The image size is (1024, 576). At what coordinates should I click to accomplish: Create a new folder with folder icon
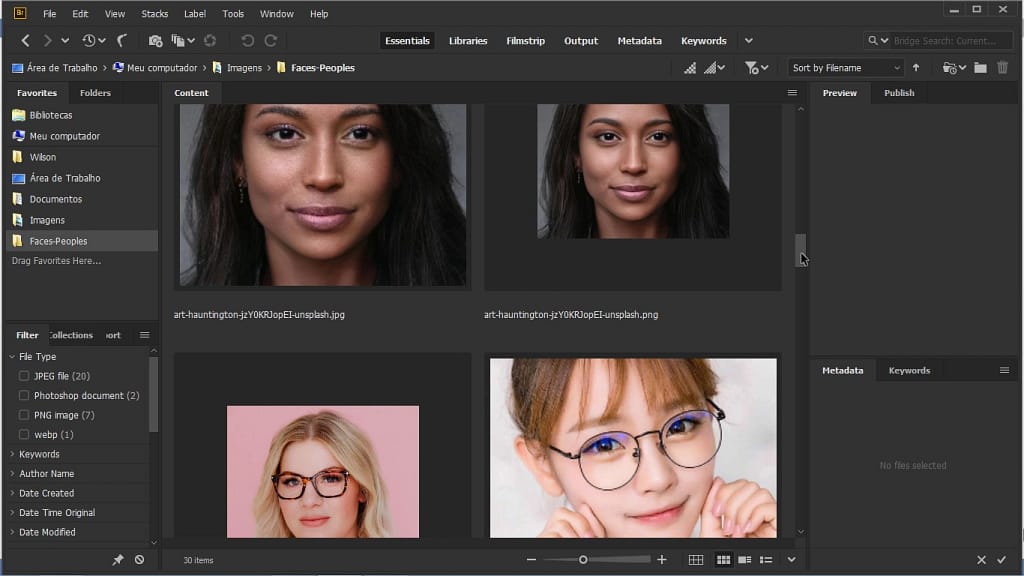(980, 68)
